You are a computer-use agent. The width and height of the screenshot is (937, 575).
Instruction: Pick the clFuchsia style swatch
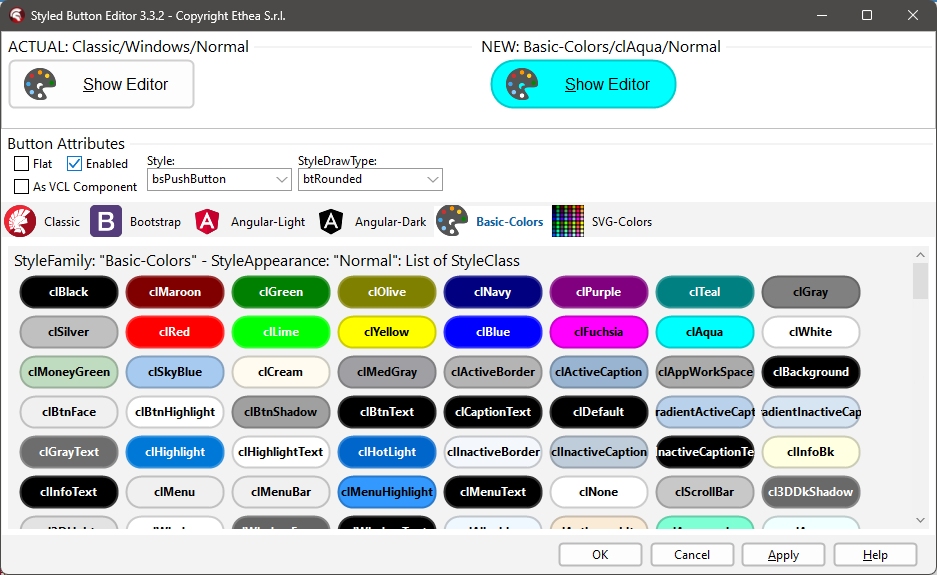pyautogui.click(x=599, y=332)
